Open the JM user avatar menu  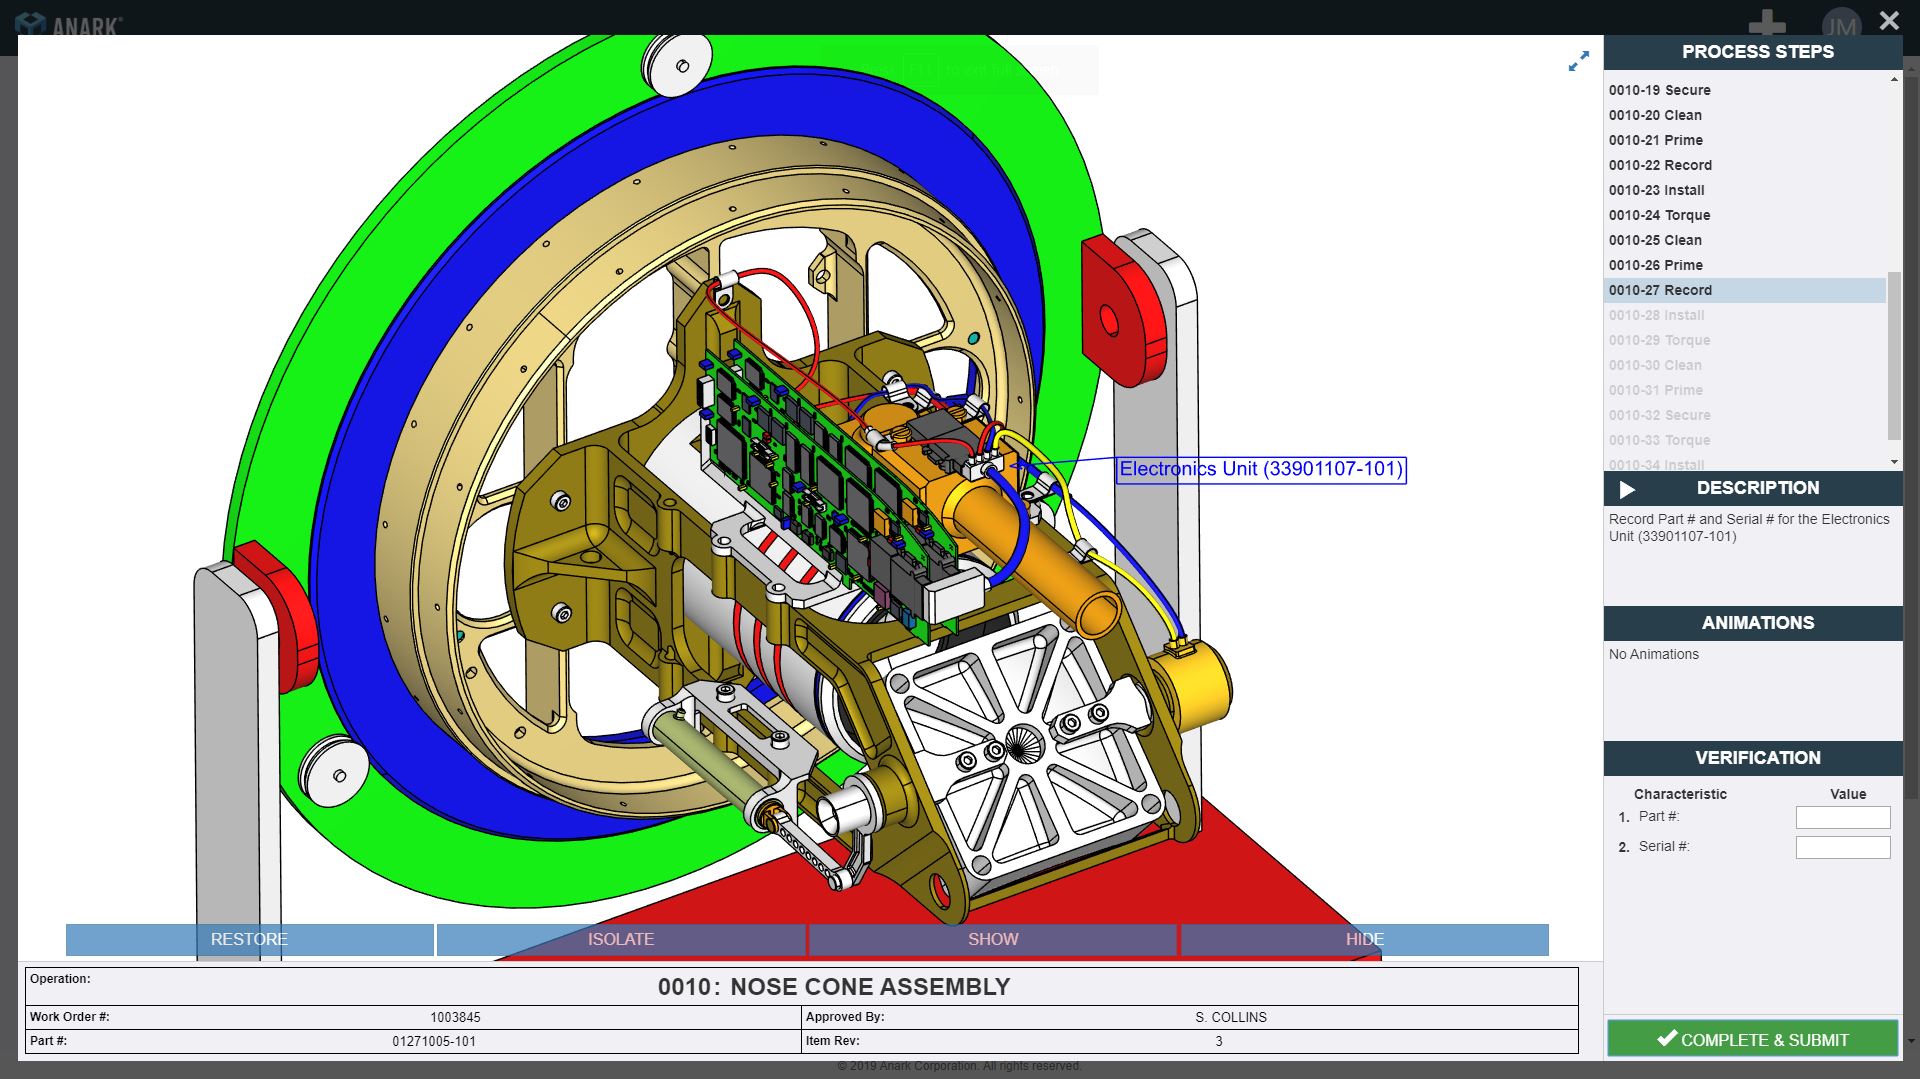coord(1840,24)
